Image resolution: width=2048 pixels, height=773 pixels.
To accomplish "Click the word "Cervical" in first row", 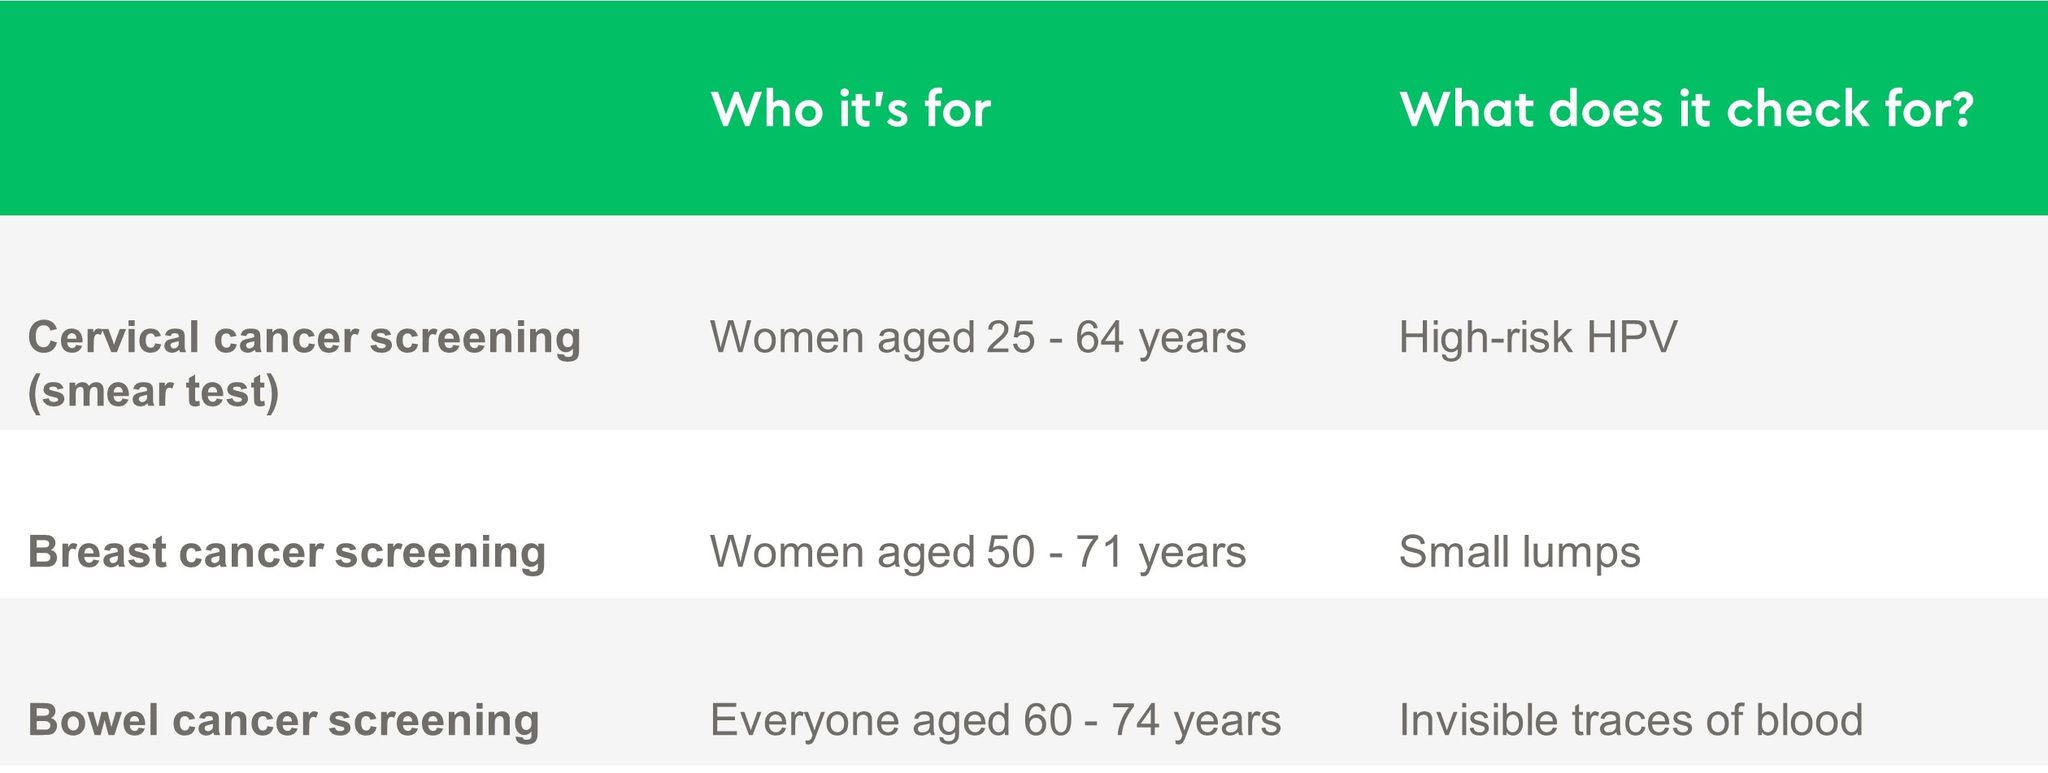I will (x=114, y=338).
